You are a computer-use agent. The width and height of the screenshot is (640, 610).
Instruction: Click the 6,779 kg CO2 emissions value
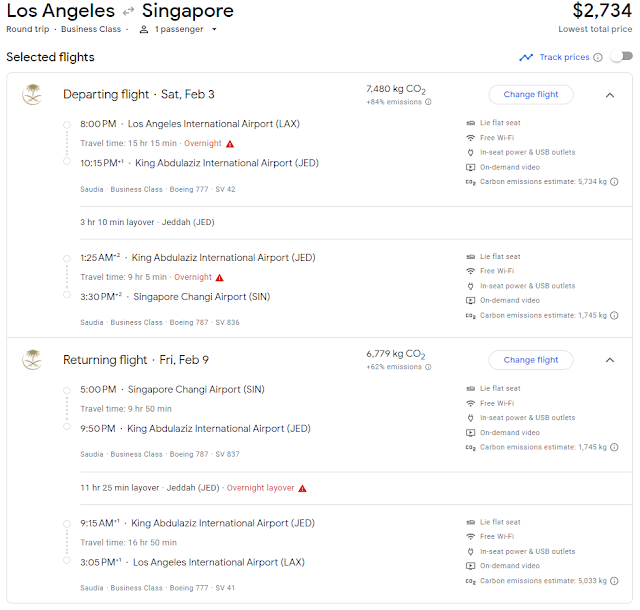coord(396,354)
